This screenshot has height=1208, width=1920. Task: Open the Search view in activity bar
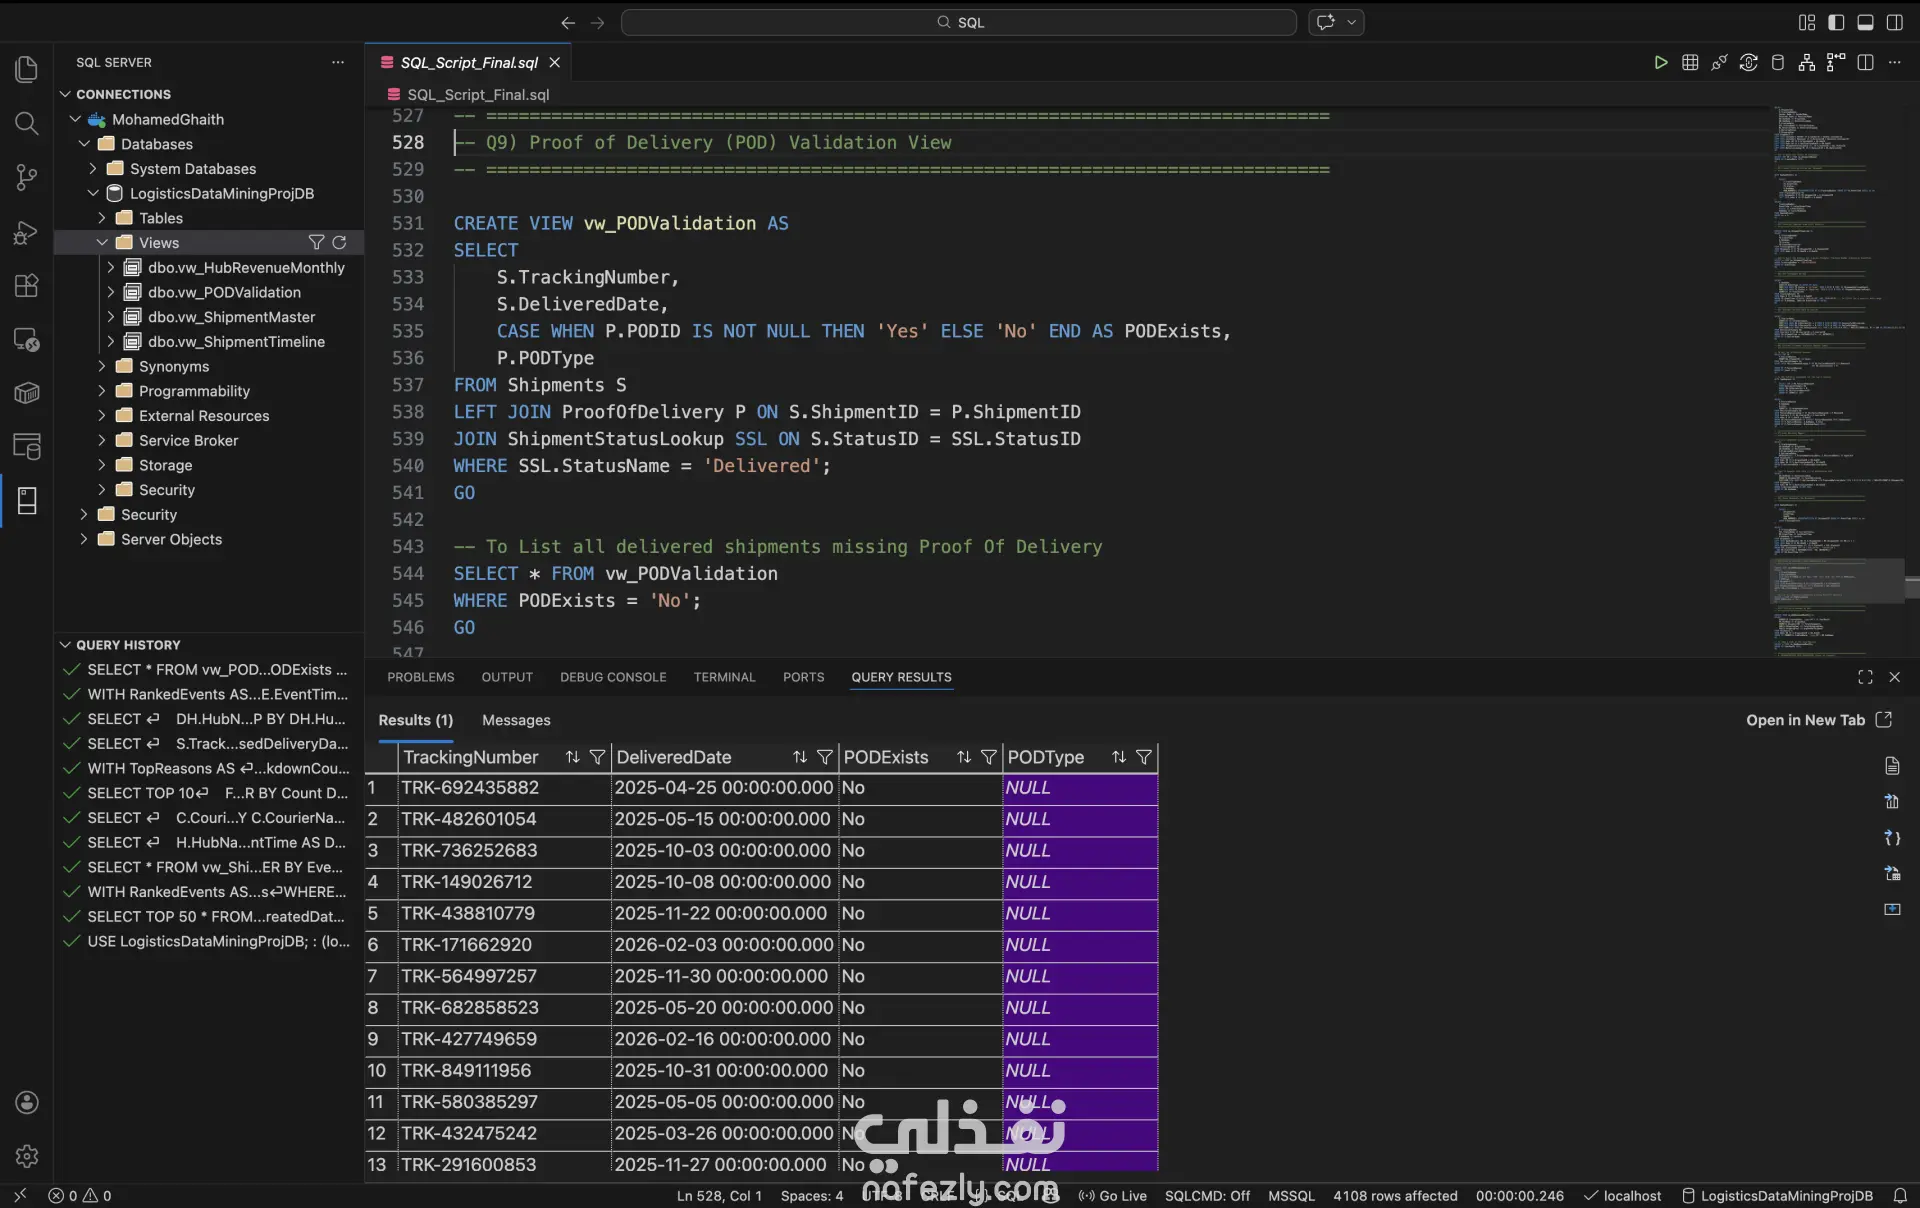pos(27,123)
